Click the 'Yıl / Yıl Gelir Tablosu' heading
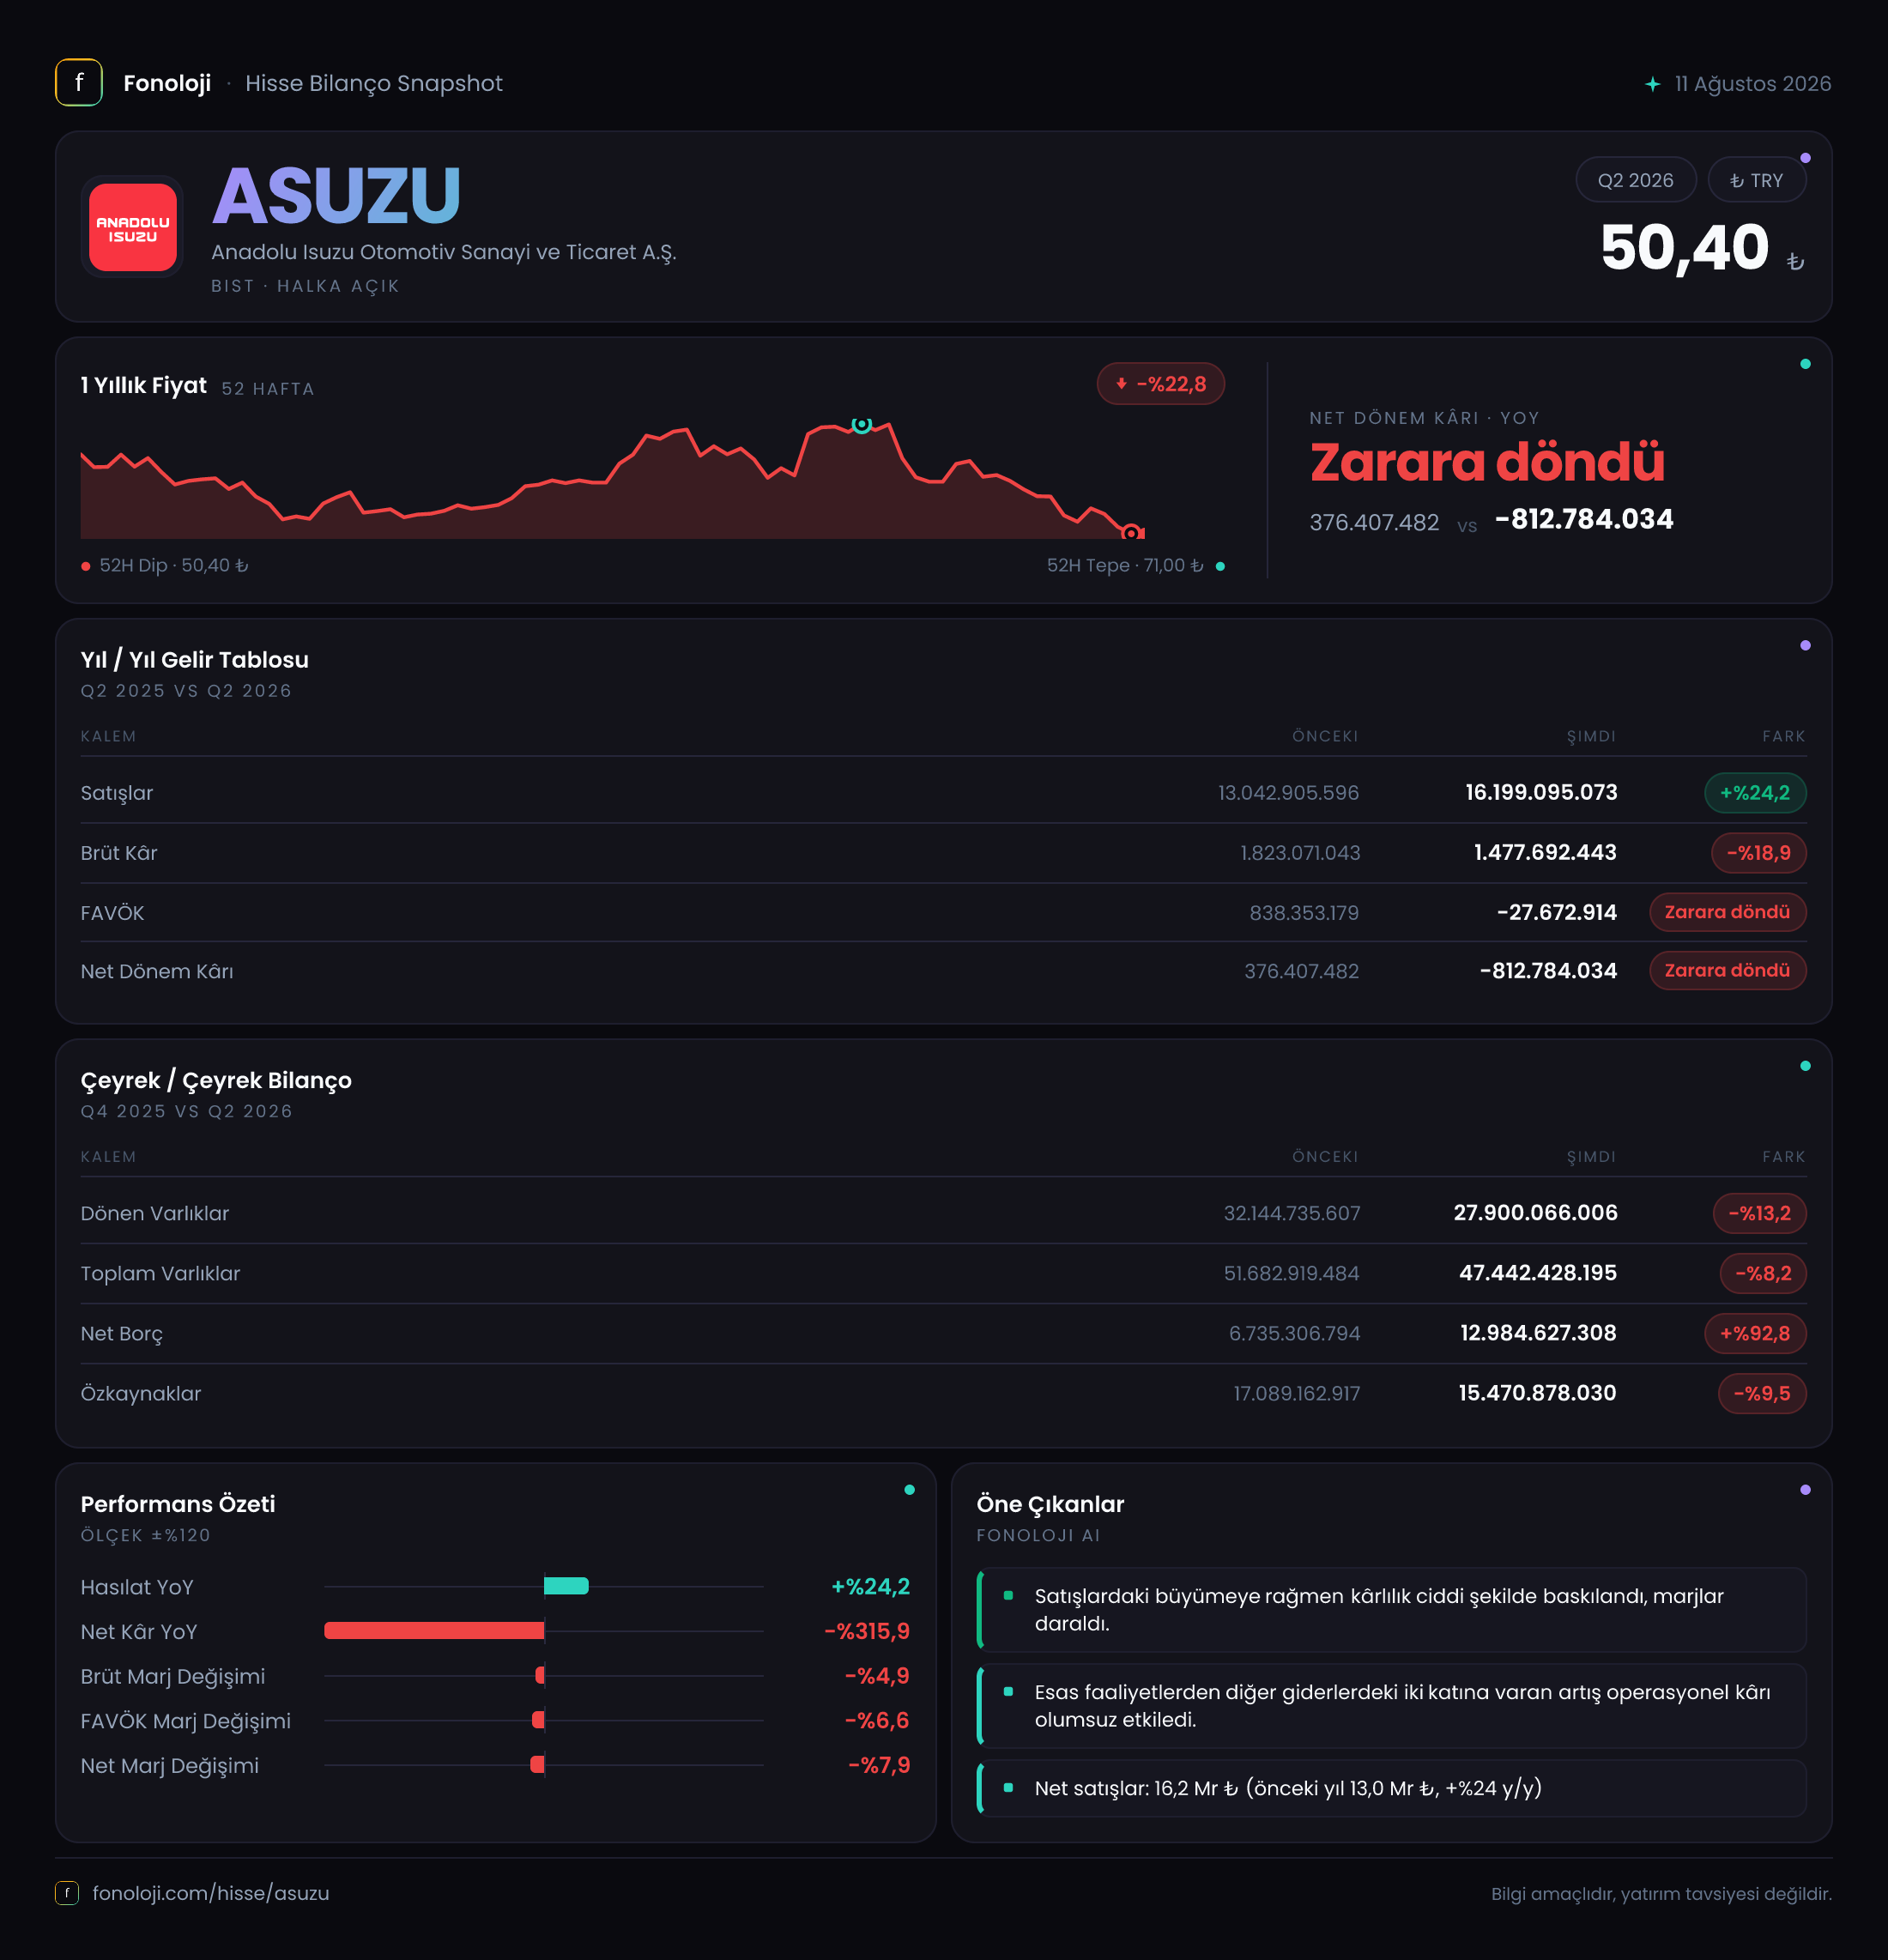 [x=195, y=660]
